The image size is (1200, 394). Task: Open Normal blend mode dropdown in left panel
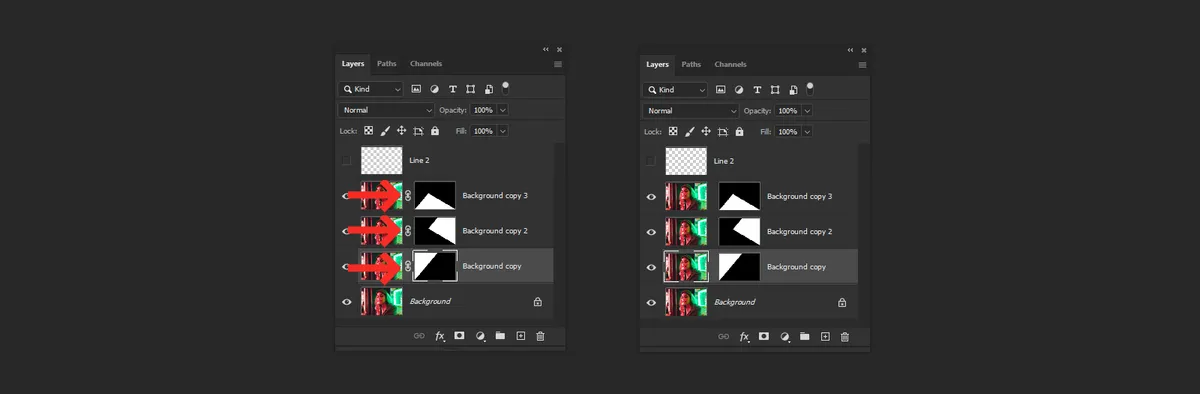click(x=386, y=110)
